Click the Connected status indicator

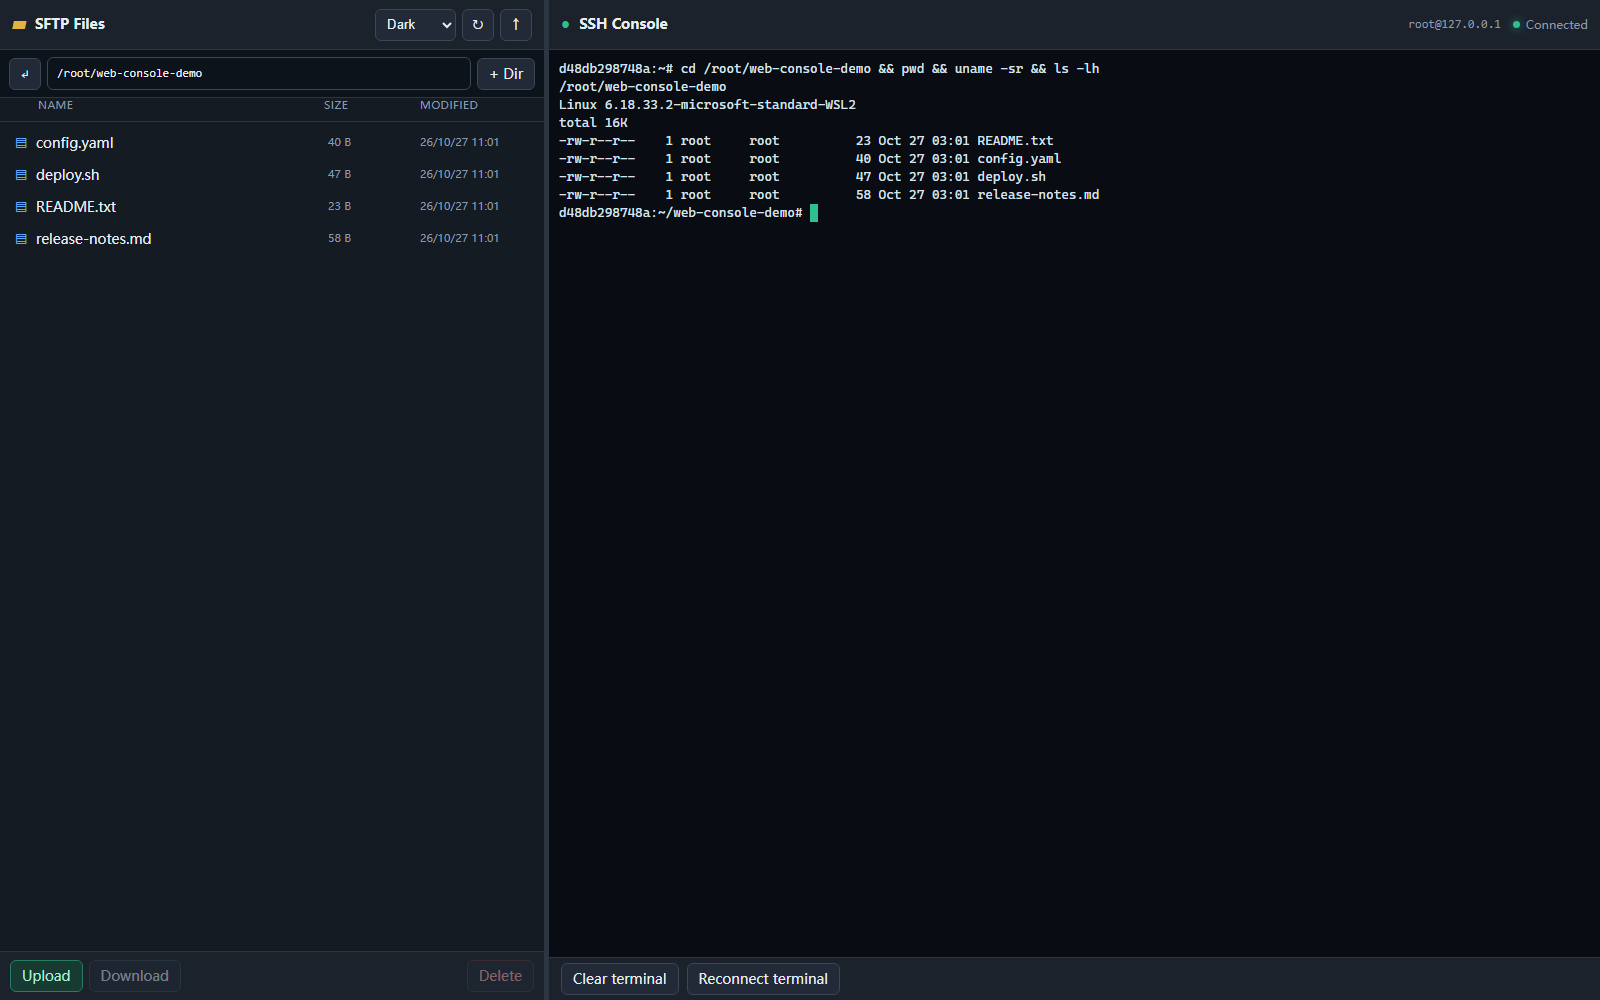[1550, 25]
